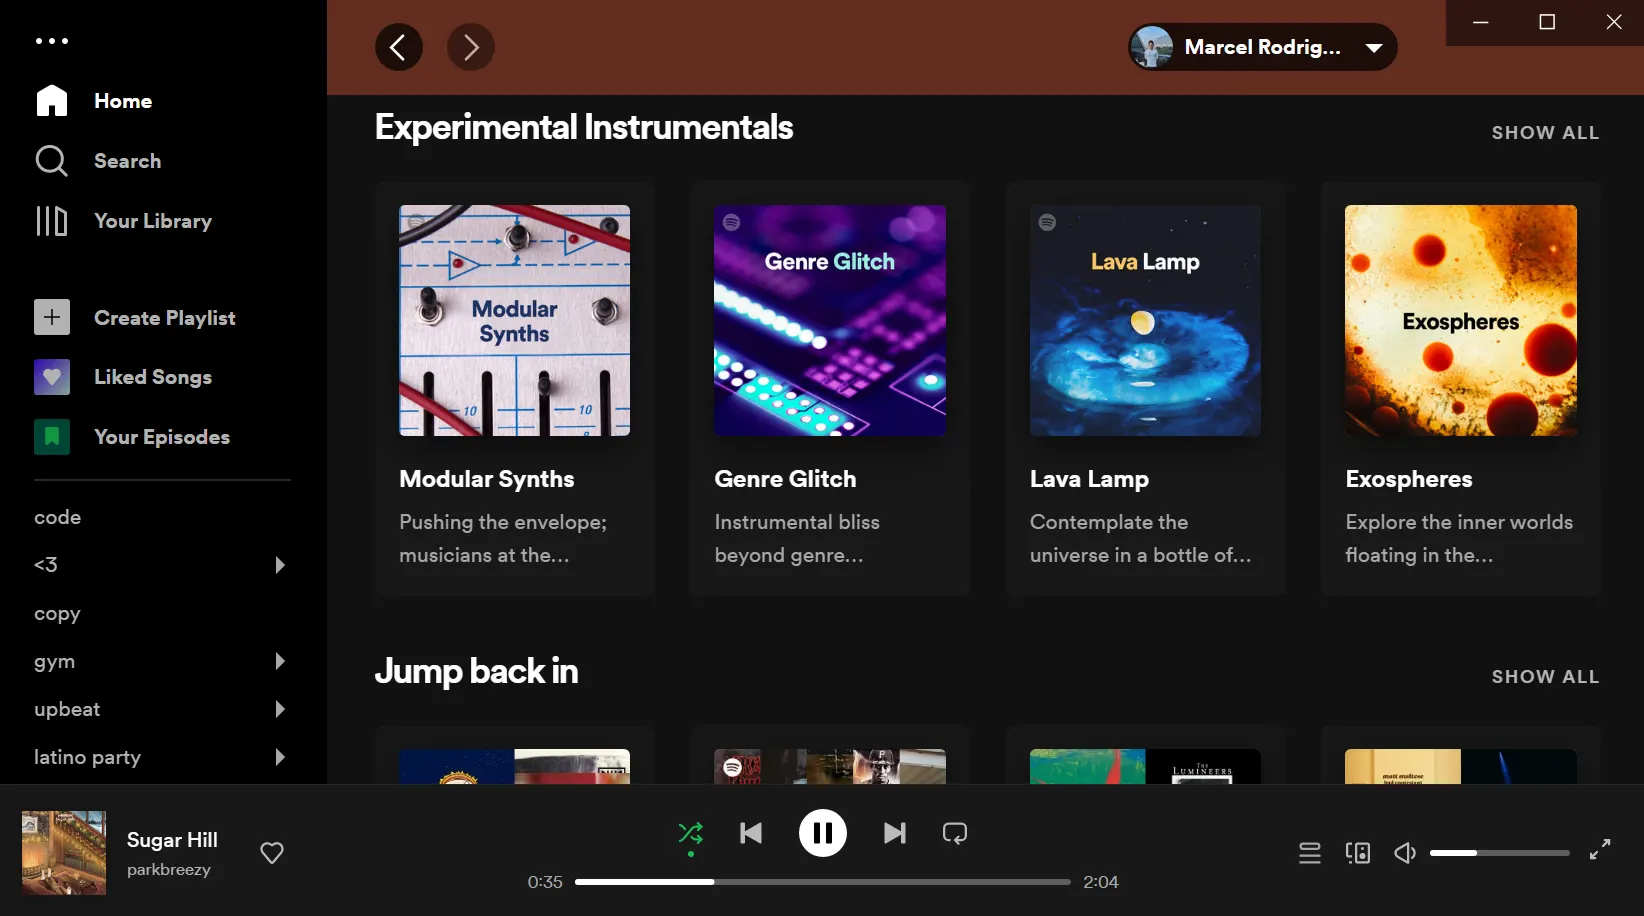Show all Experimental Instrumentals
Image resolution: width=1644 pixels, height=916 pixels.
click(1545, 133)
